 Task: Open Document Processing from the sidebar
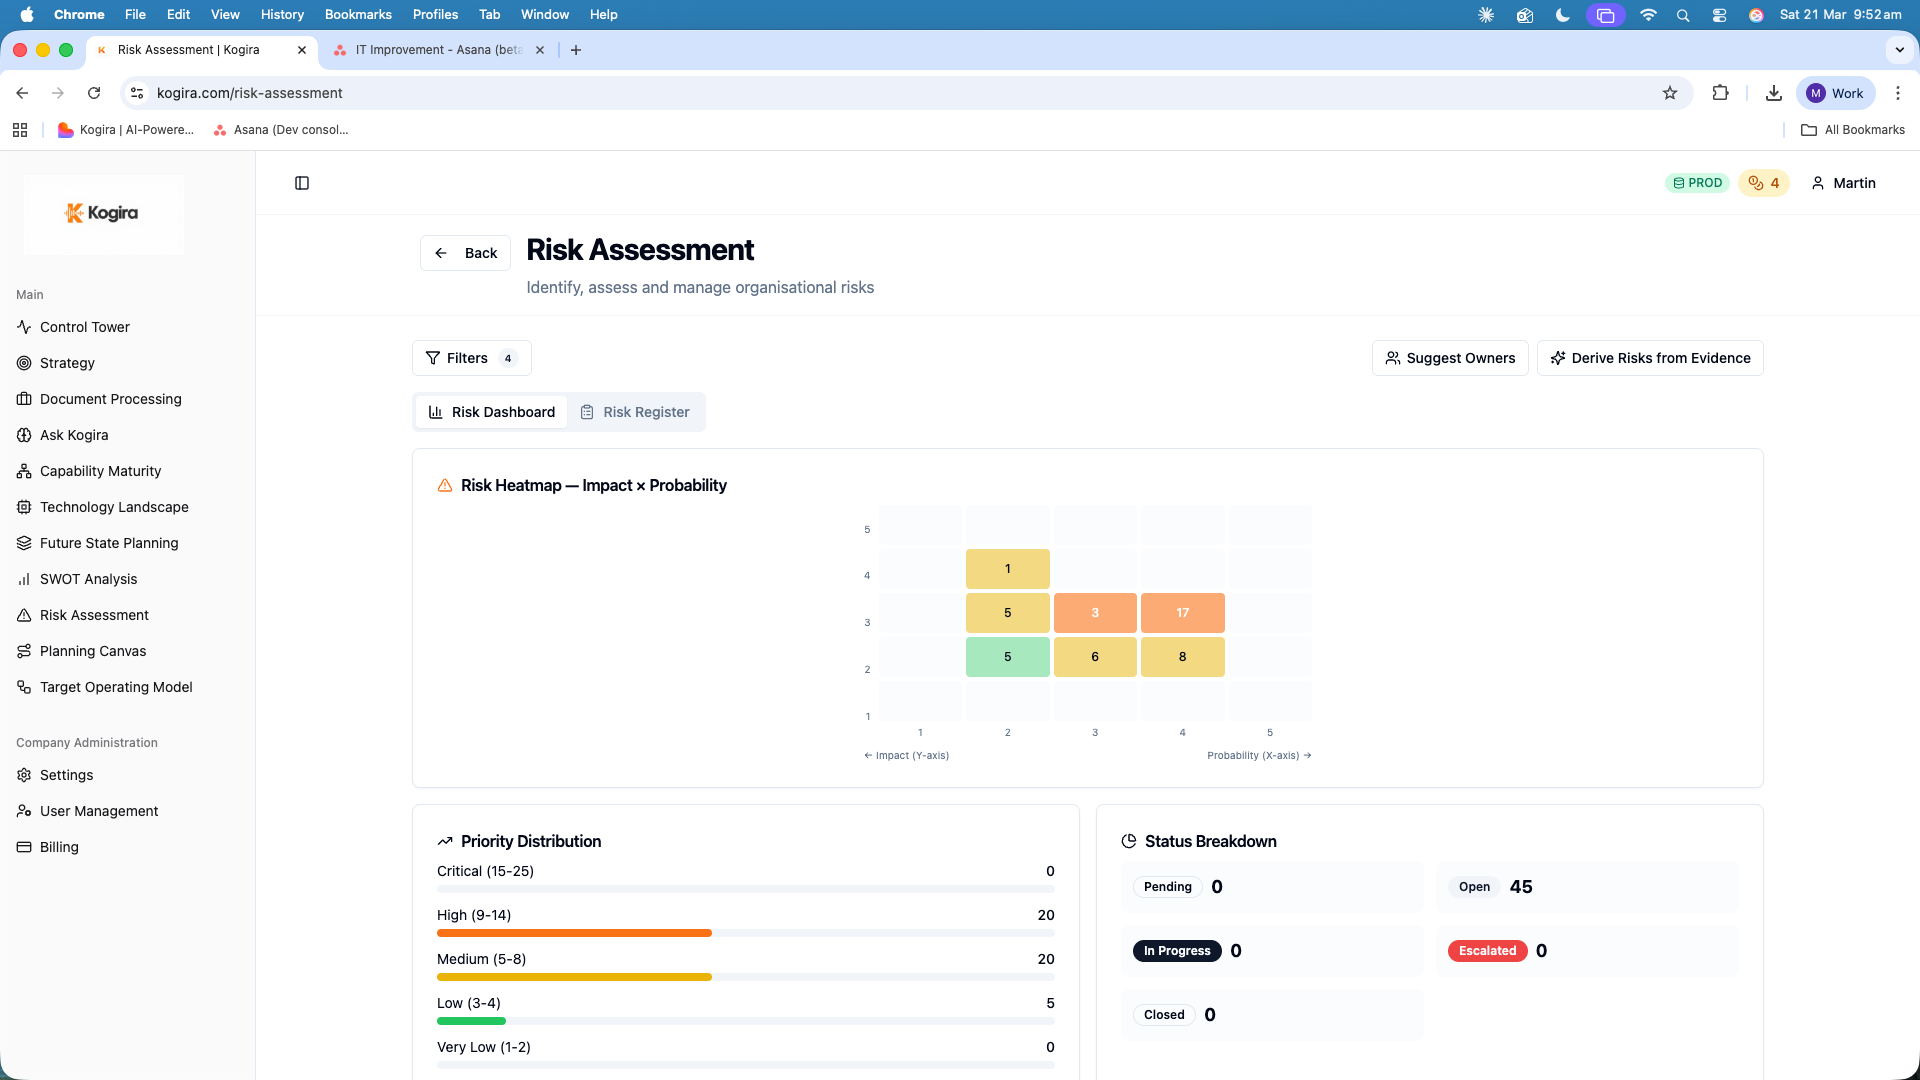click(x=110, y=399)
